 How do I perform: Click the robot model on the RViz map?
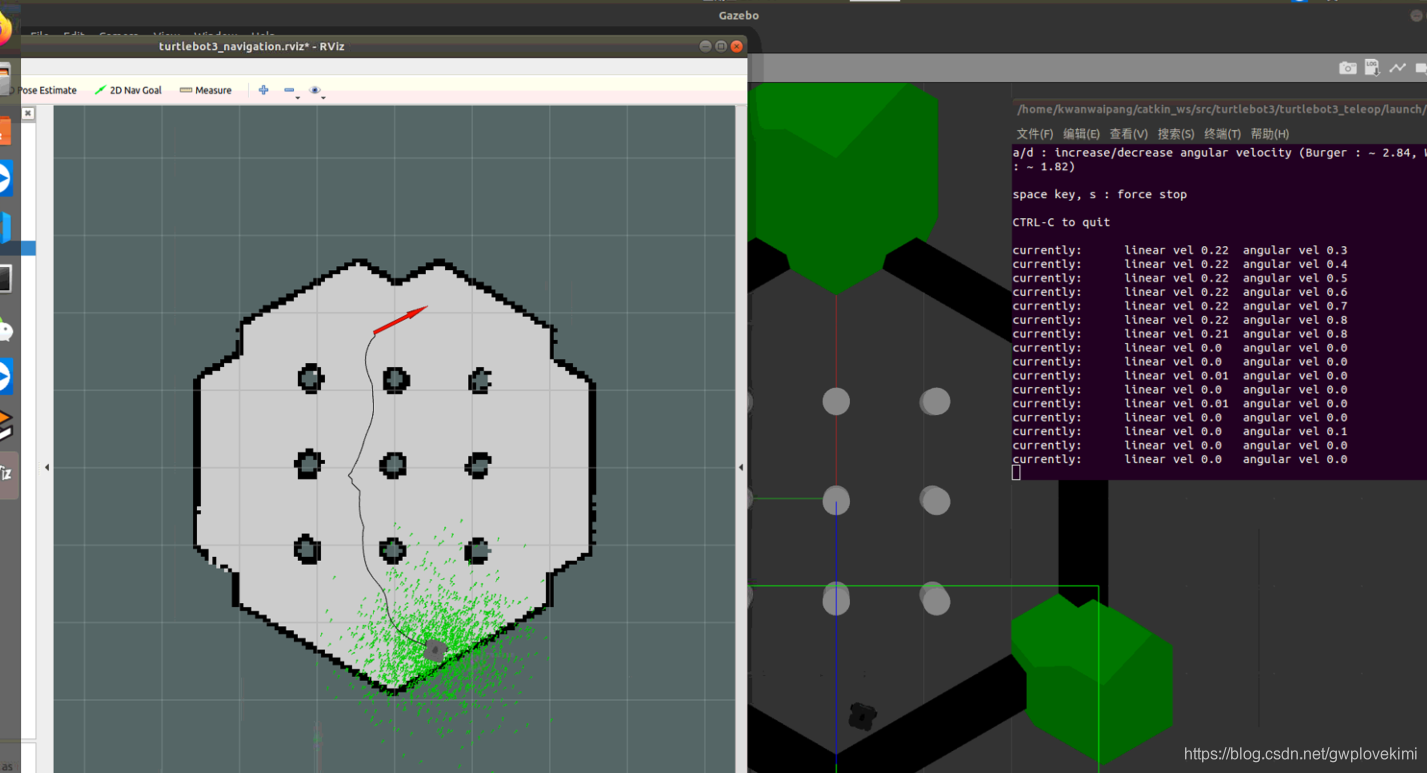coord(435,650)
